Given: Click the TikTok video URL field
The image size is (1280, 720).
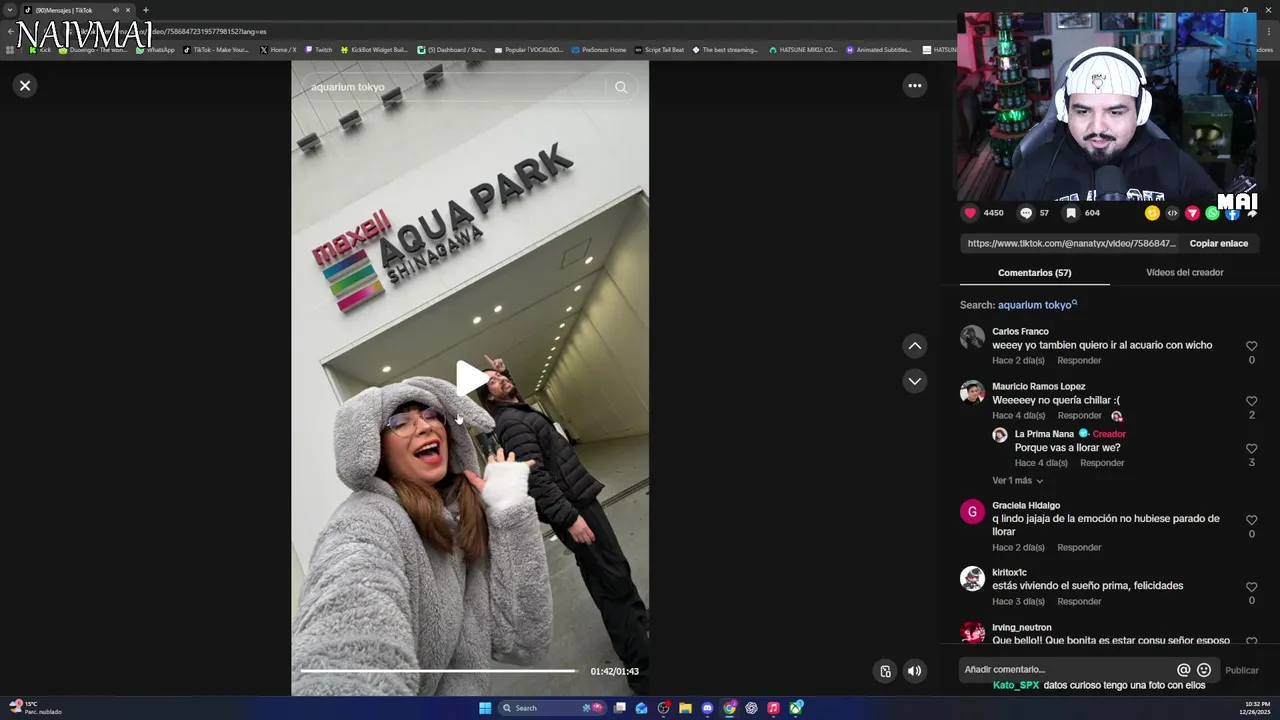Looking at the screenshot, I should tap(1071, 243).
